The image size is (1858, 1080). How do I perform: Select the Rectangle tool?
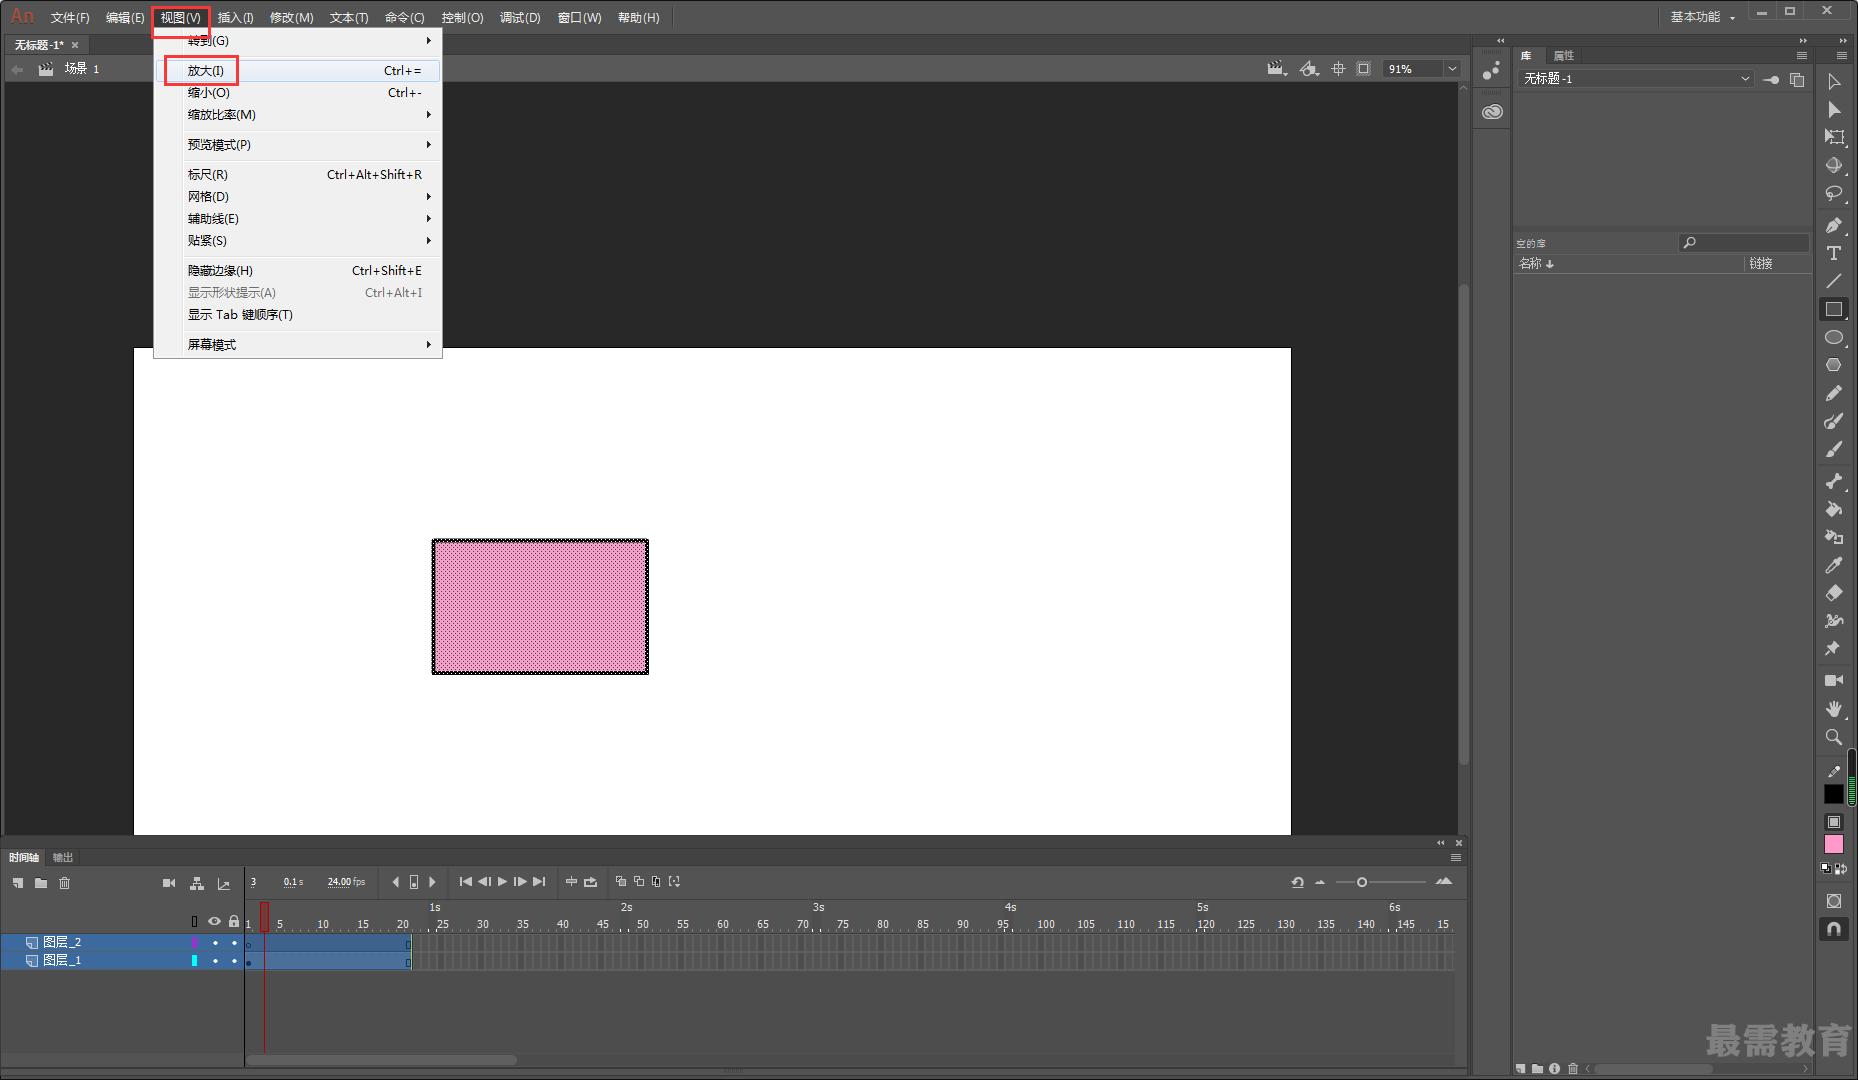1833,310
